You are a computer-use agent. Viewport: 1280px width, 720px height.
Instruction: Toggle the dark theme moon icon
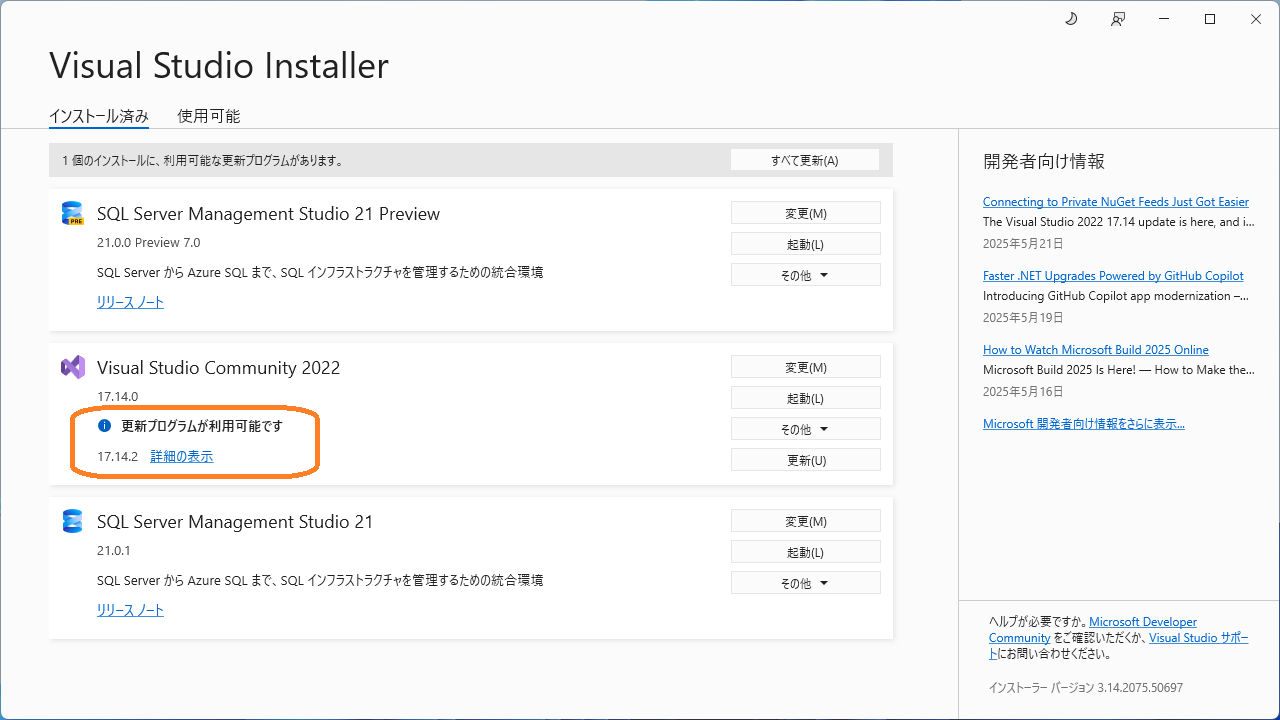coord(1071,19)
